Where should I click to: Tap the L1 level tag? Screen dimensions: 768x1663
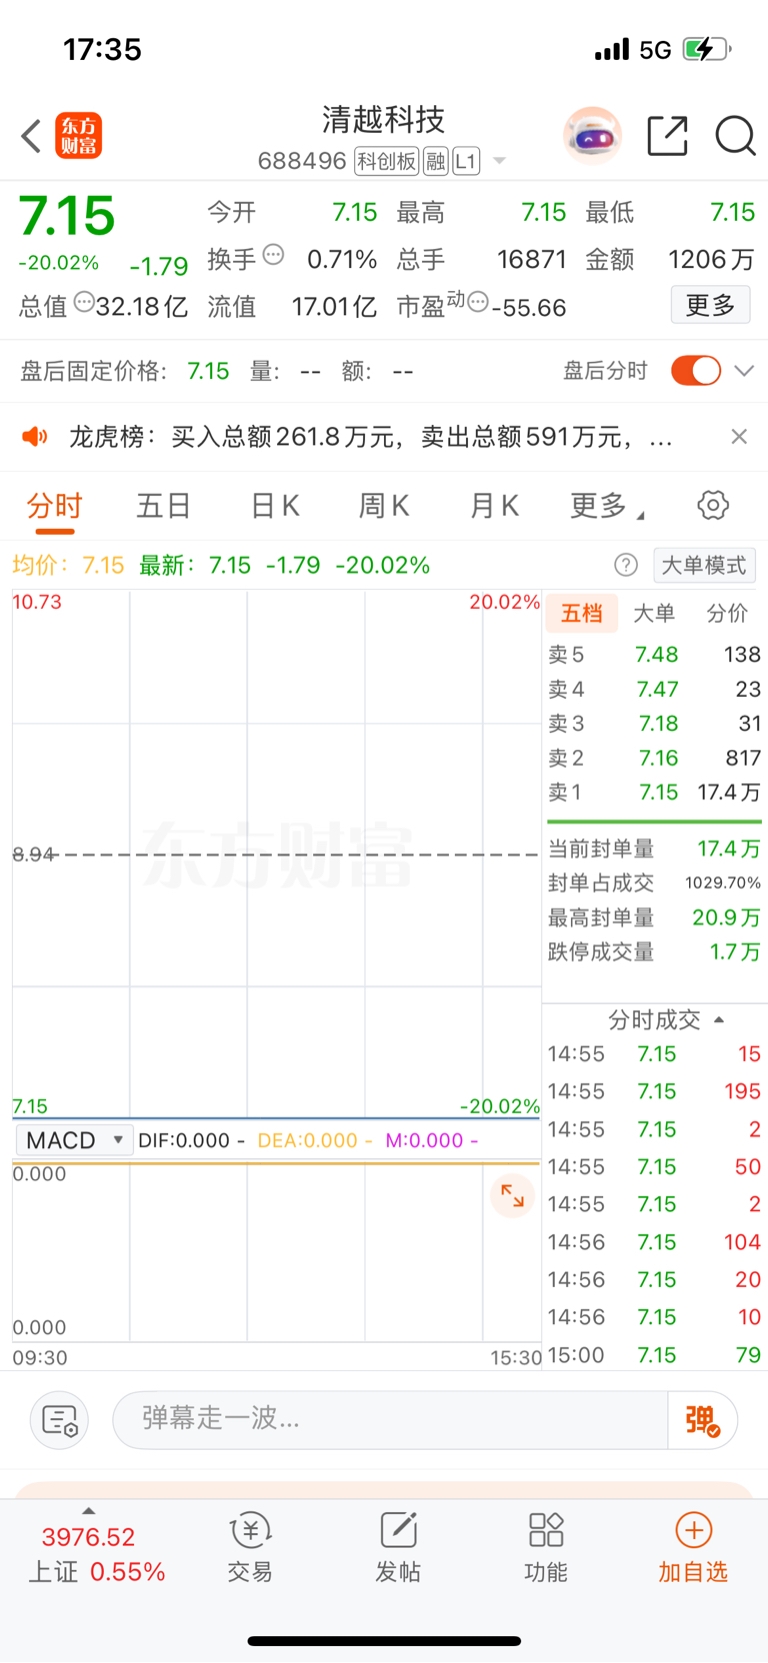[466, 161]
